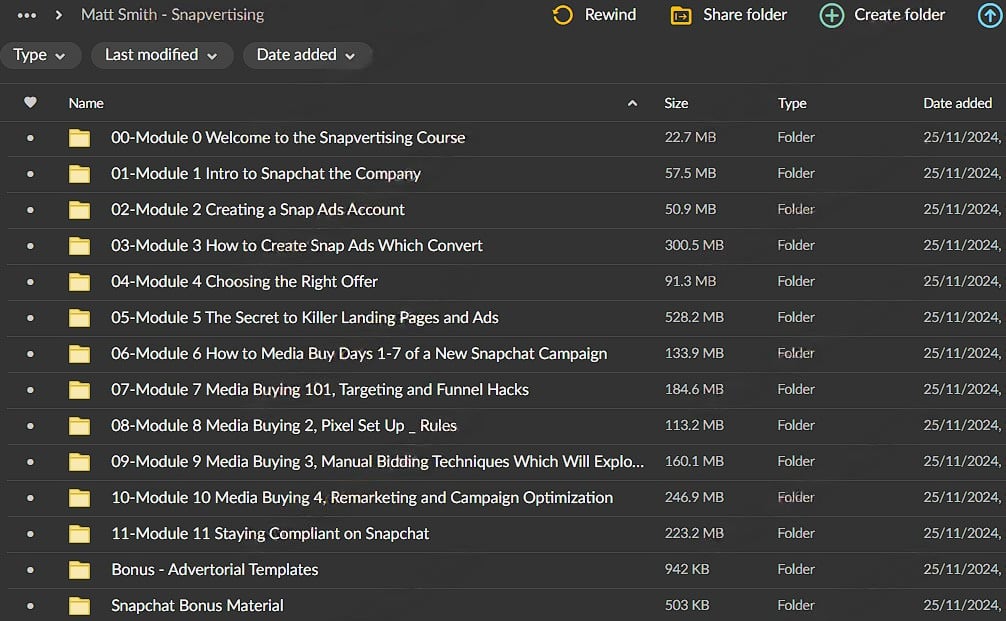
Task: Open Module 3 How to Create Snap Ads
Action: 296,246
